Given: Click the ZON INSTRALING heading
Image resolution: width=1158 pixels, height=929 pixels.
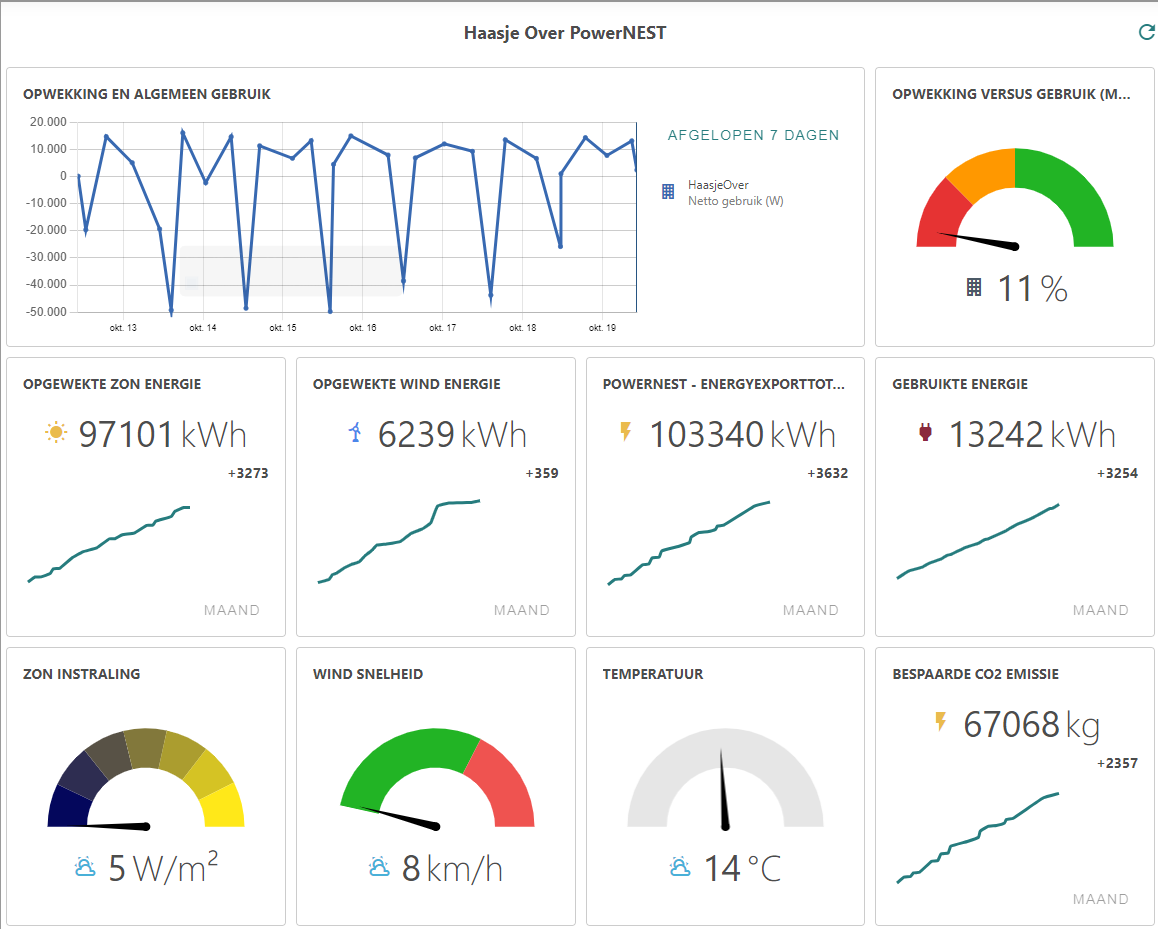Looking at the screenshot, I should 81,673.
